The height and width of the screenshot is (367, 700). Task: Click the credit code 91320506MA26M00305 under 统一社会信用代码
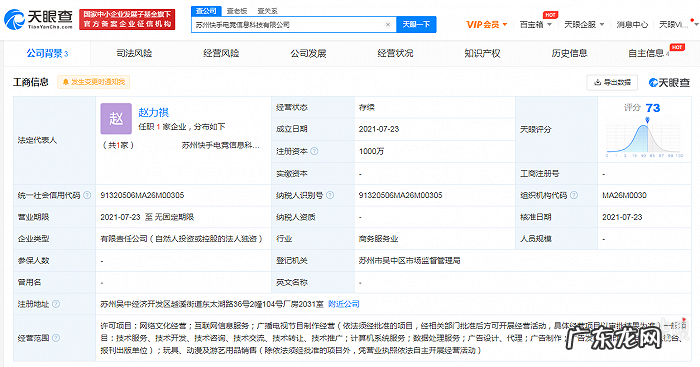(x=142, y=195)
